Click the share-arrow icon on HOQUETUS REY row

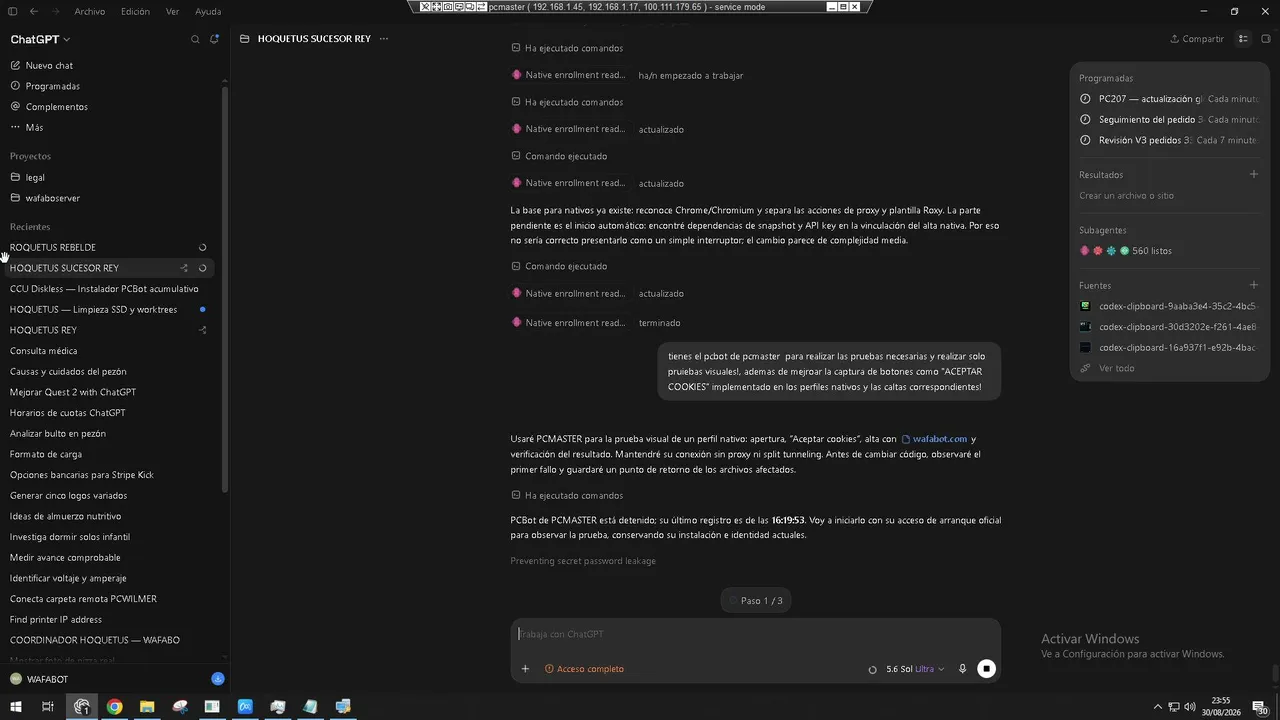tap(203, 330)
